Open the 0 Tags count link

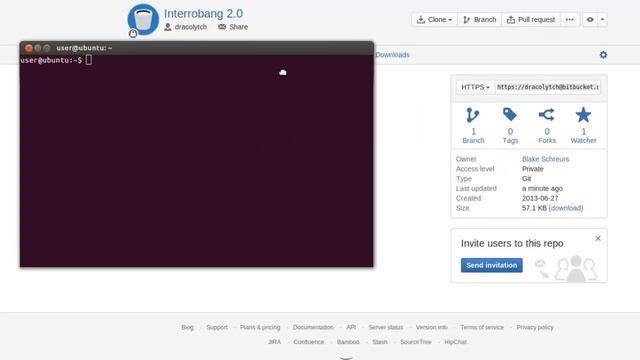point(510,136)
